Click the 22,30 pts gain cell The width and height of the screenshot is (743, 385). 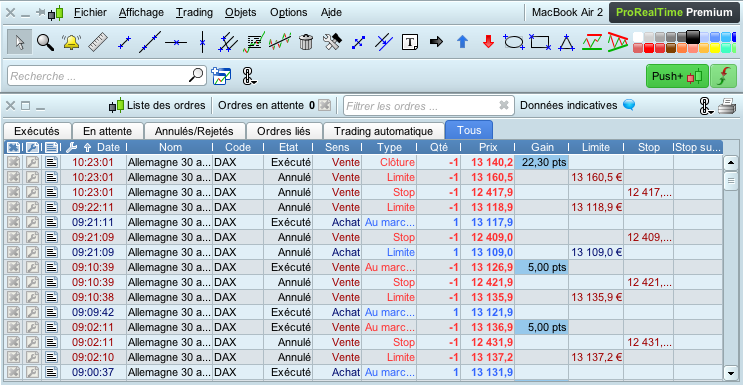click(542, 163)
